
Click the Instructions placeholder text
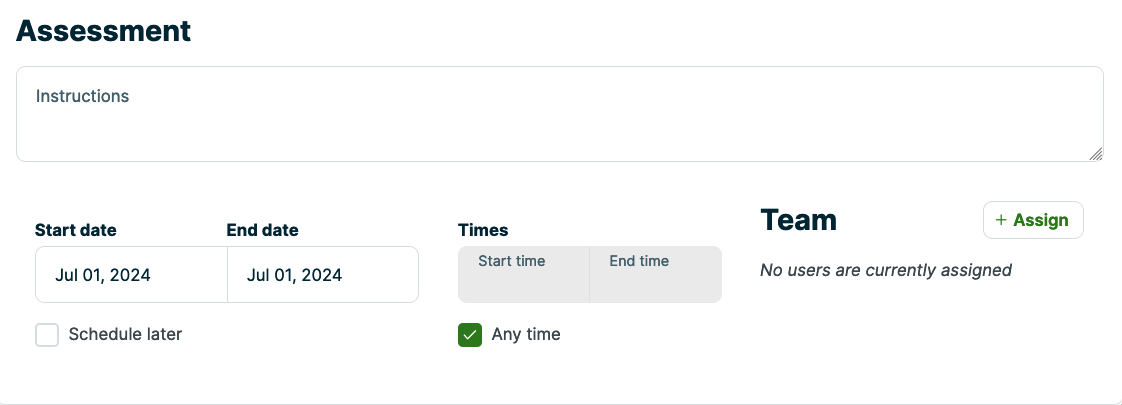(x=83, y=97)
